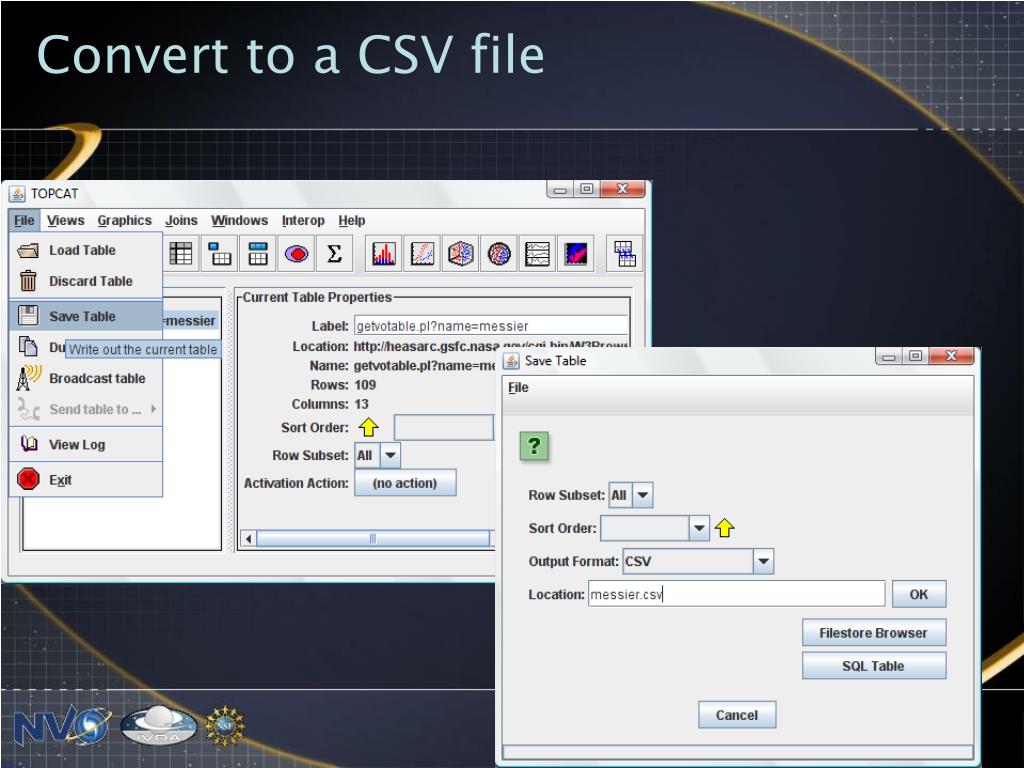Select the messier table in the table list

point(189,321)
